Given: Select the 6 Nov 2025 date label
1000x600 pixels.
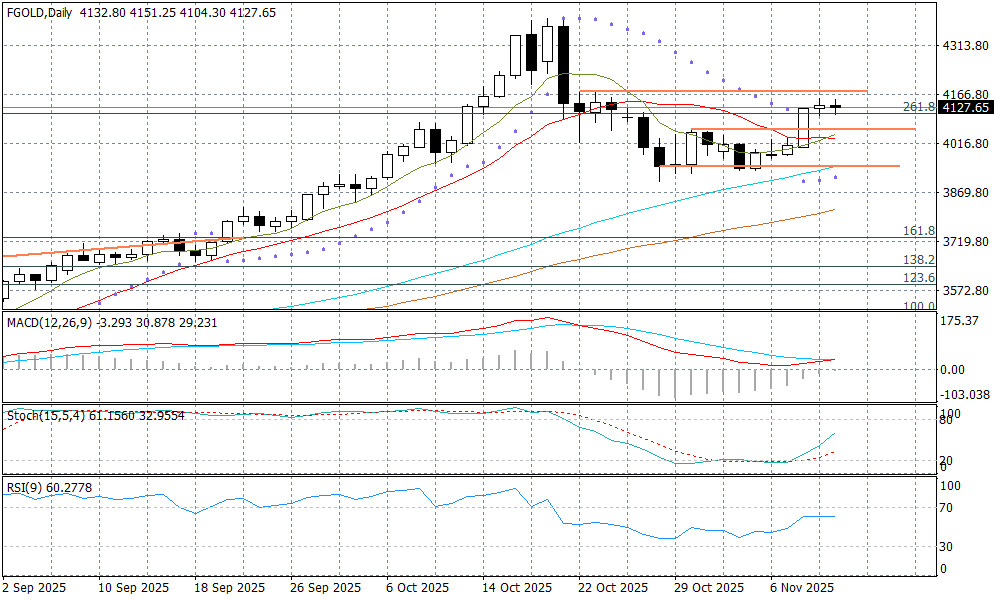Looking at the screenshot, I should pos(803,587).
